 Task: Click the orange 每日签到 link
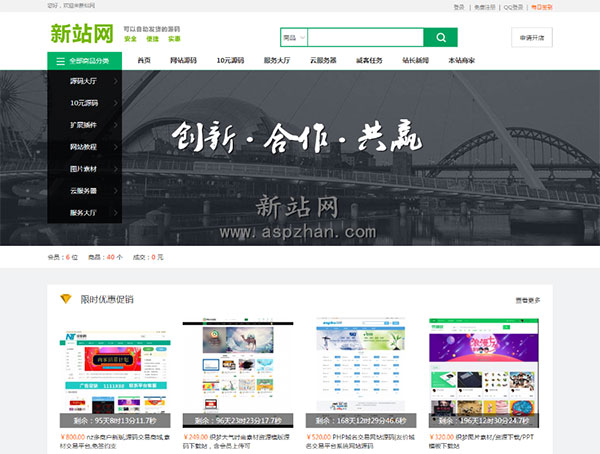[541, 7]
